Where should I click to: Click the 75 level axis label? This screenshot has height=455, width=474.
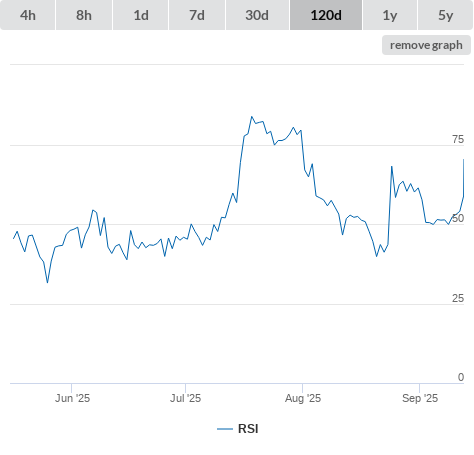pos(458,139)
